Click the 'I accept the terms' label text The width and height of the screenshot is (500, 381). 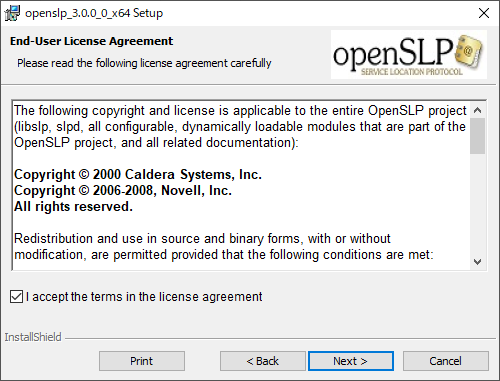pos(144,297)
